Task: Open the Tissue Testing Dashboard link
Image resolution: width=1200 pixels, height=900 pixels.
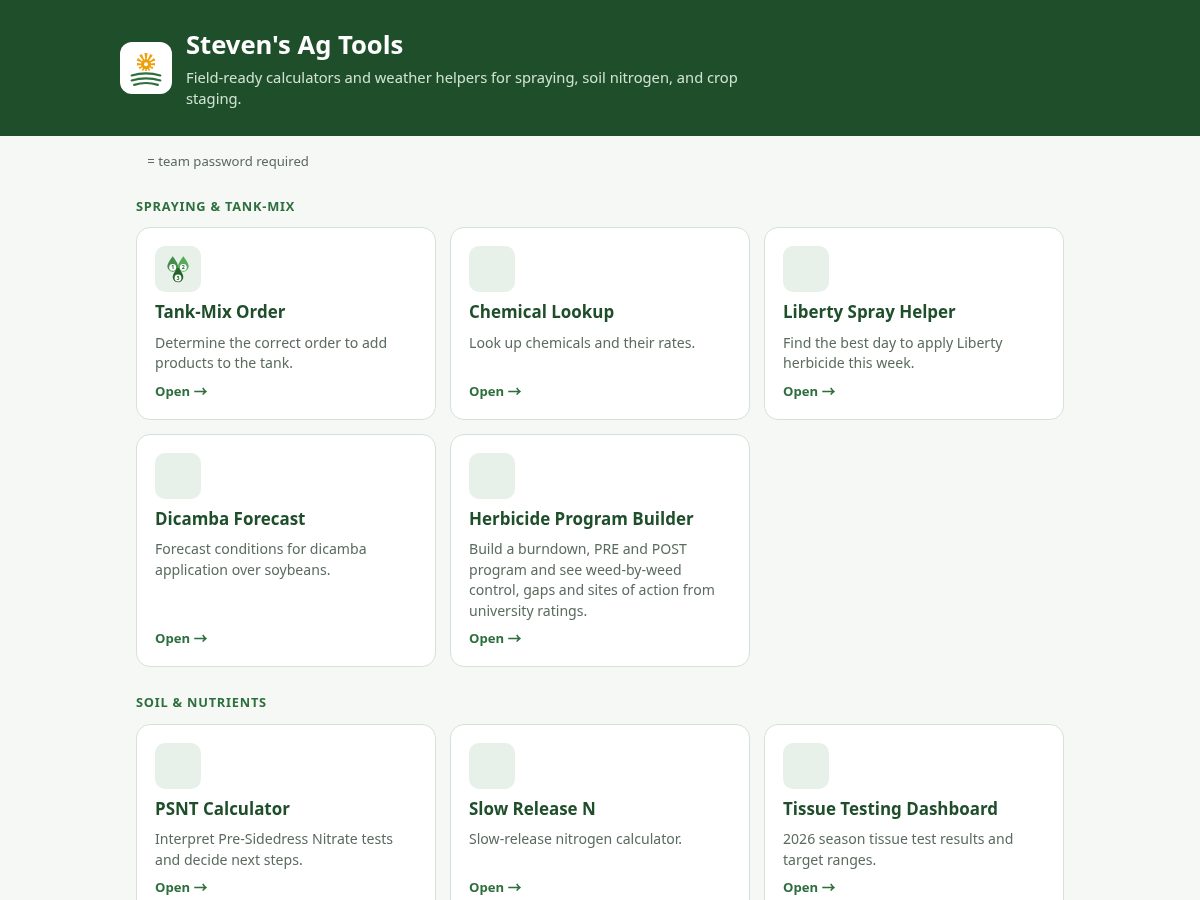Action: click(809, 887)
